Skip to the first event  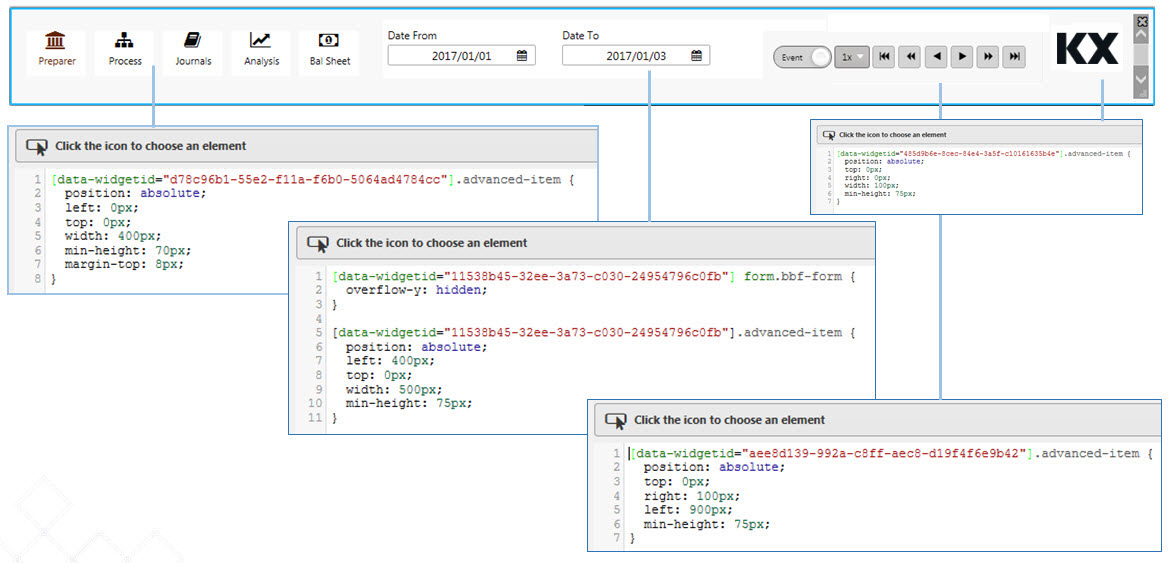pos(884,58)
